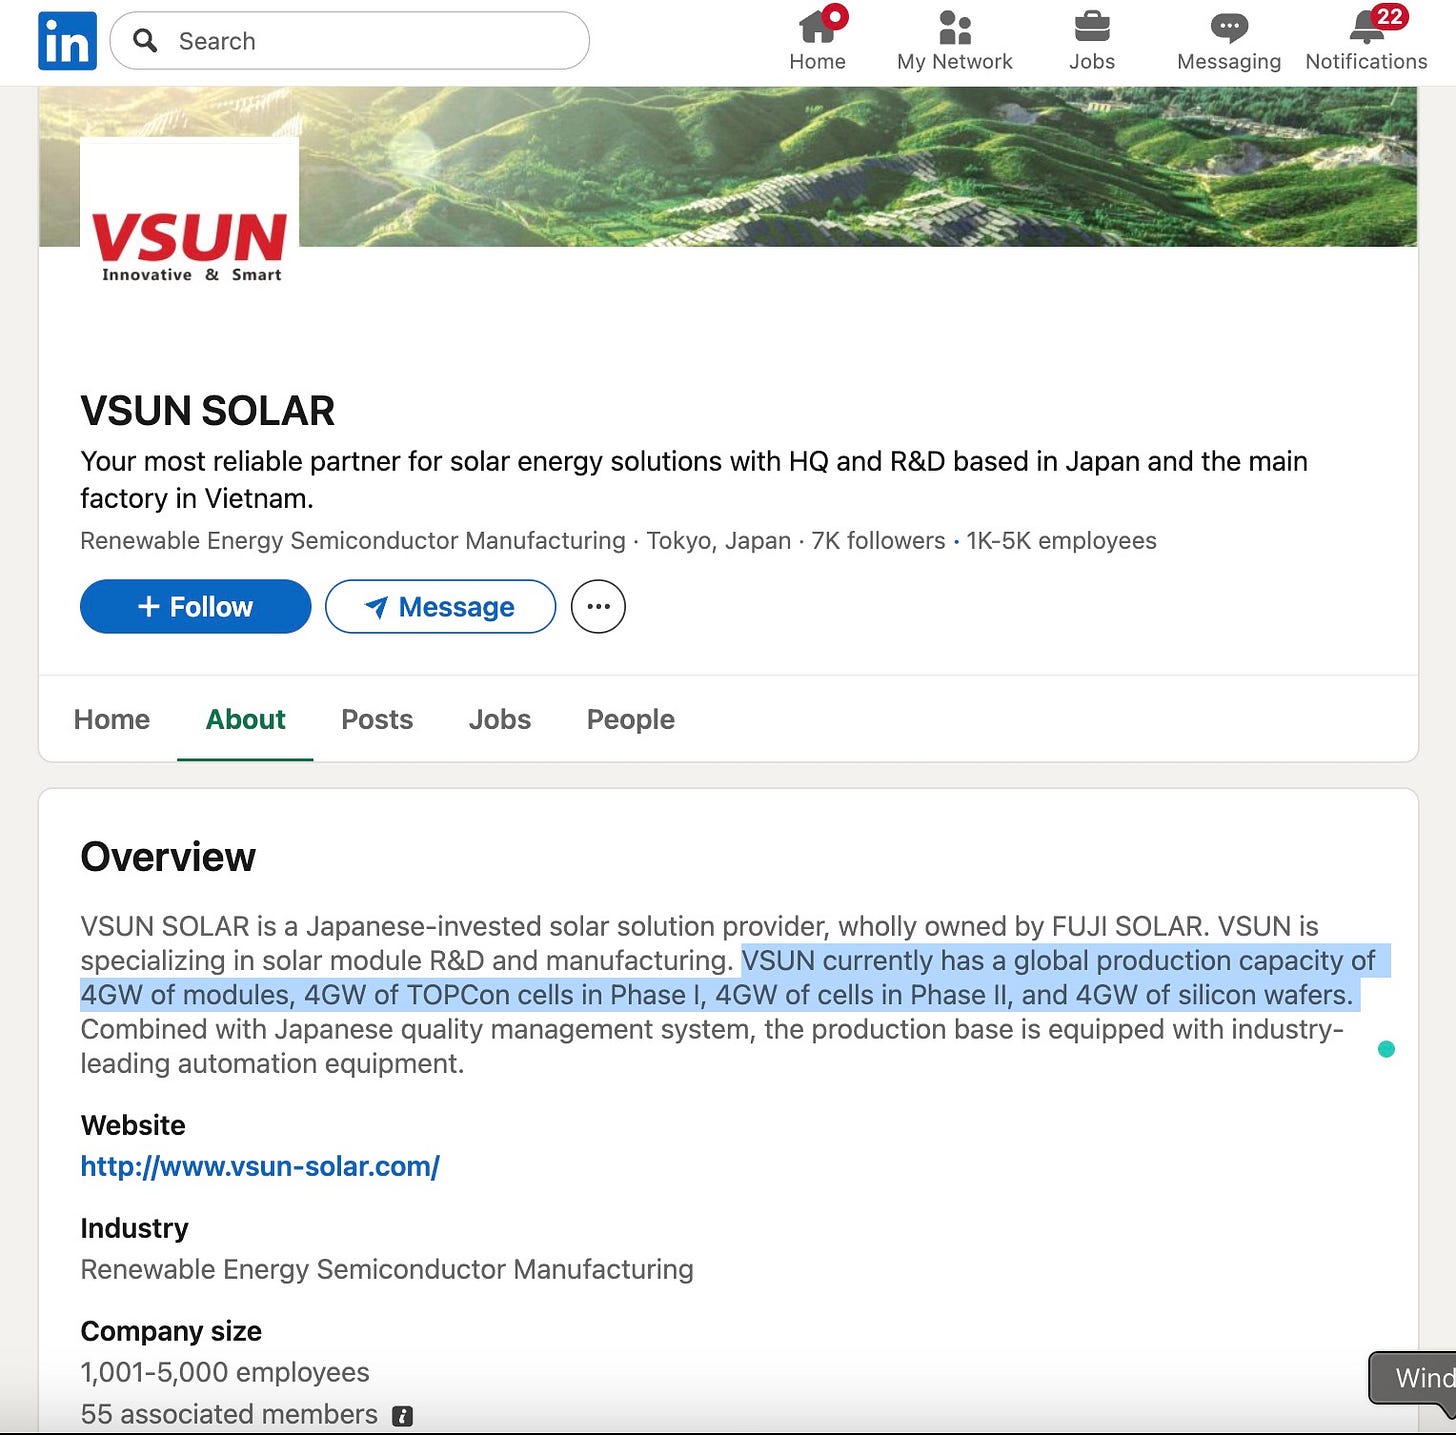Go to the Jobs briefcase in top navigation
1456x1435 pixels.
1091,41
